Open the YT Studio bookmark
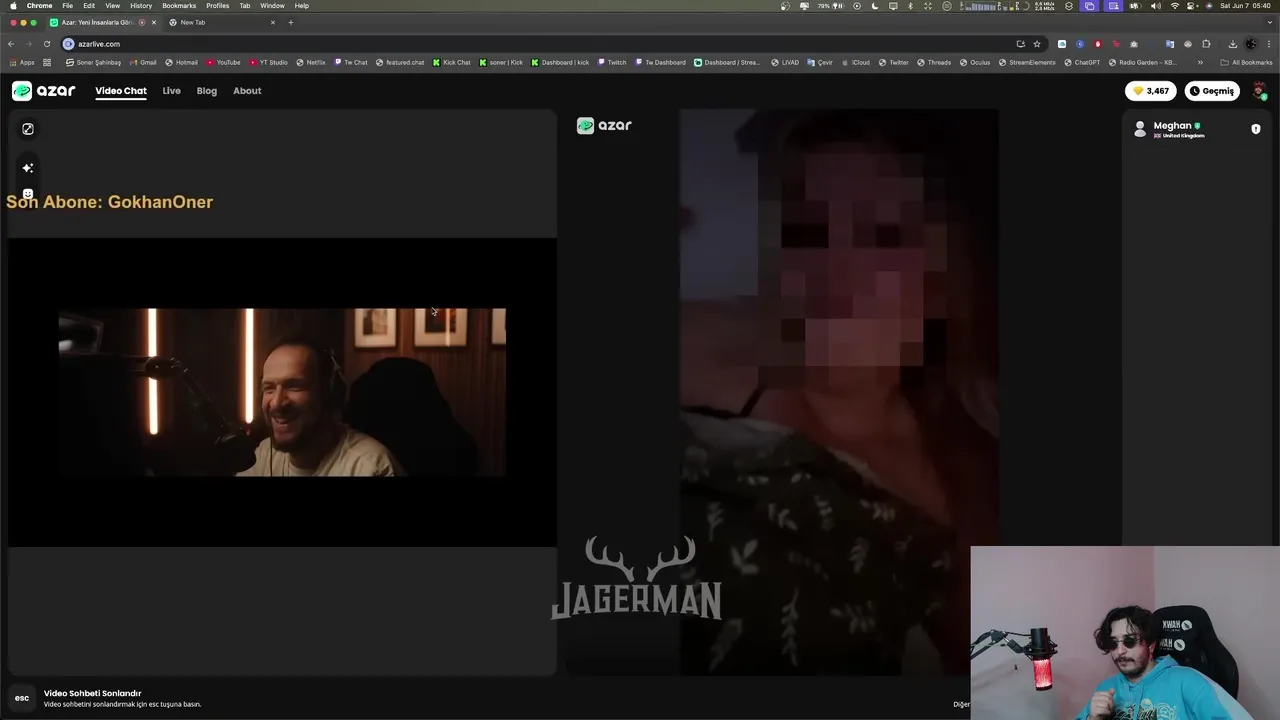 [x=268, y=62]
